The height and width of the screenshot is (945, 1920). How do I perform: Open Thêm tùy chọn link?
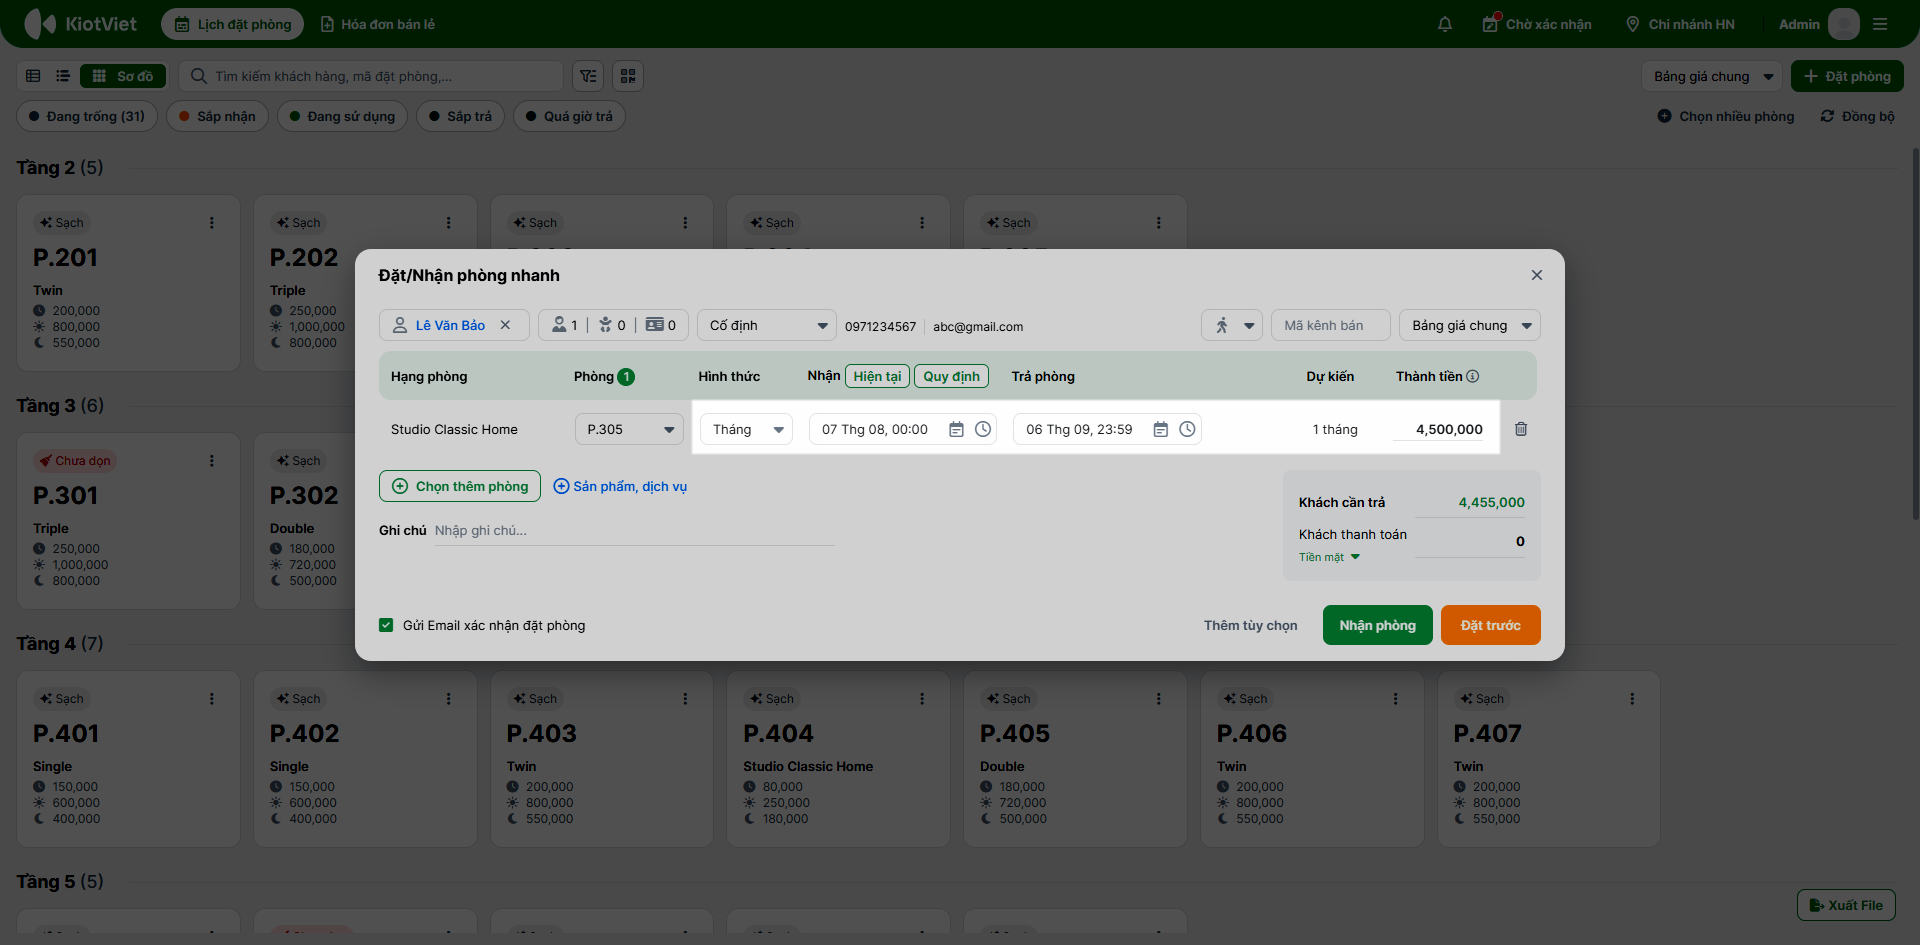click(1251, 625)
